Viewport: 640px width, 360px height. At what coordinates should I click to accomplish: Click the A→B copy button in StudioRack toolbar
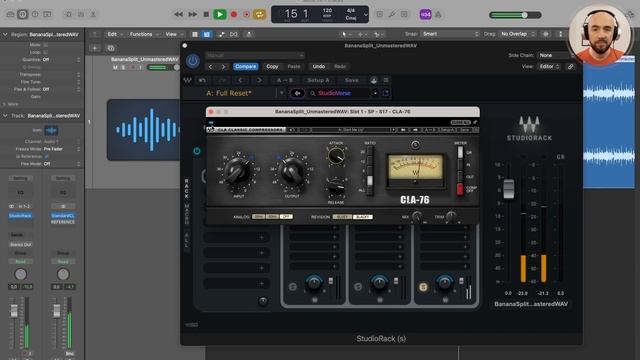tap(285, 80)
